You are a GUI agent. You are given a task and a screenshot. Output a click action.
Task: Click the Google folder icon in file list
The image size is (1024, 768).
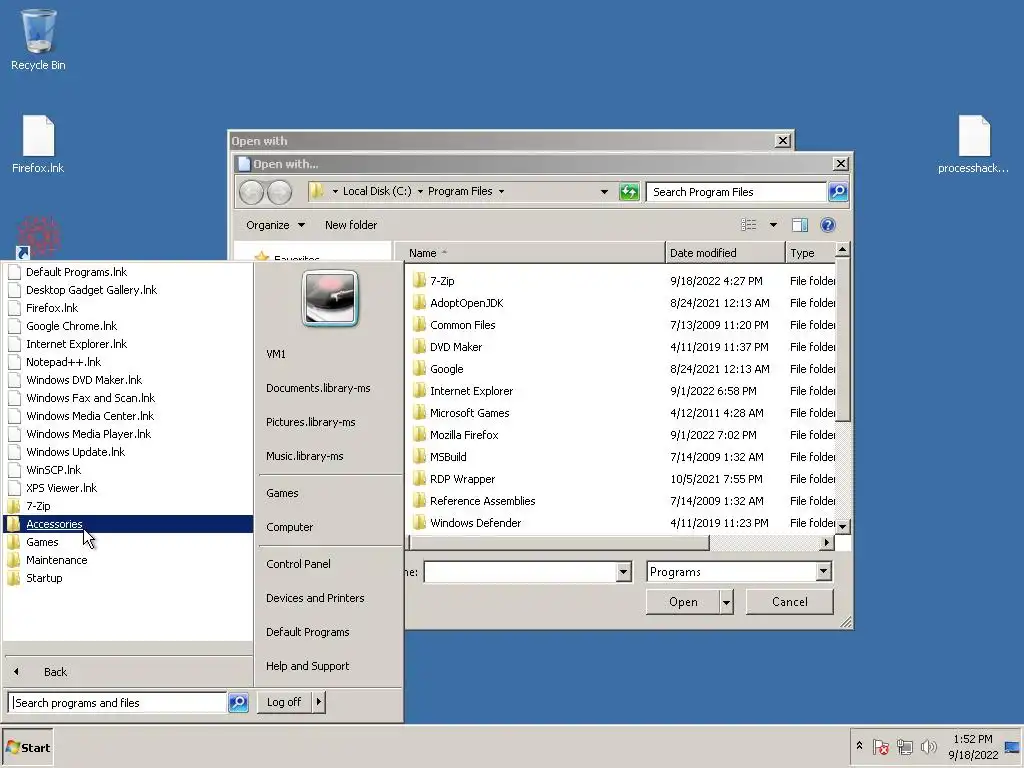419,369
